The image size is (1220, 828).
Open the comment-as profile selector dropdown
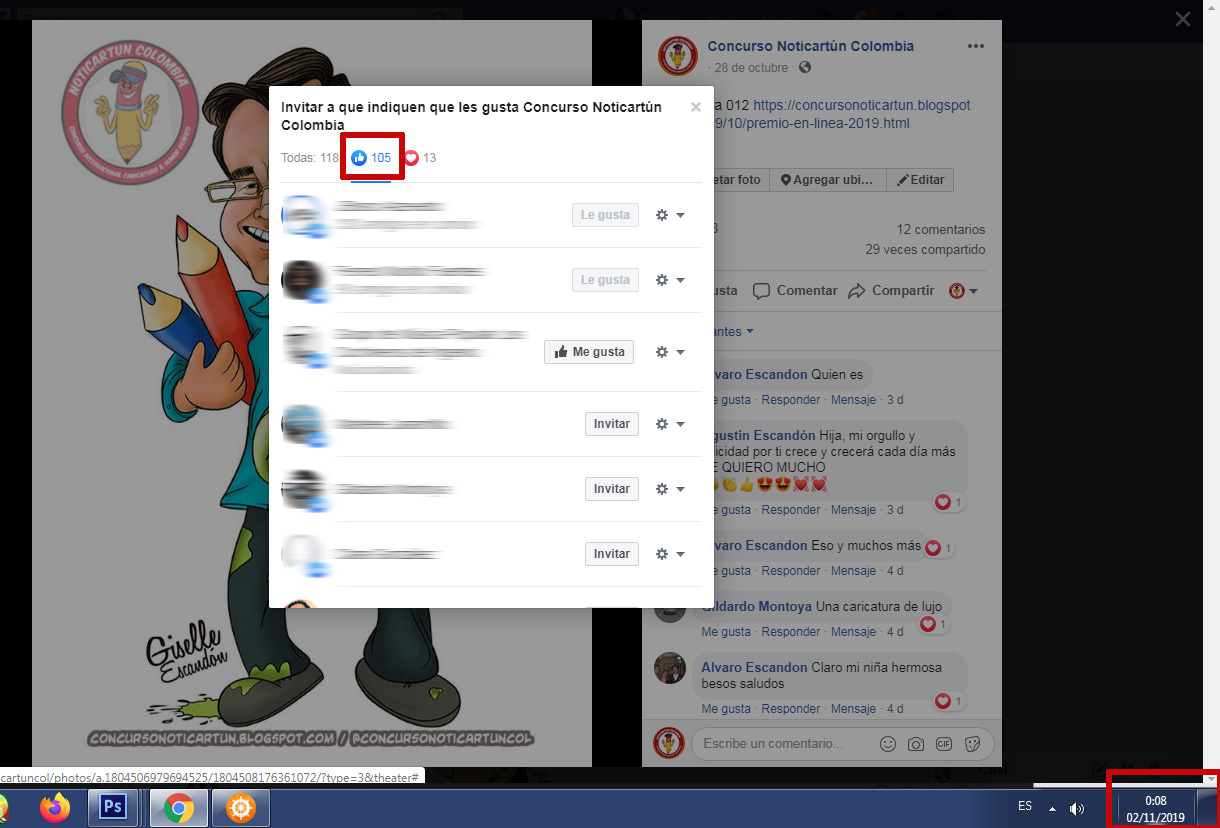pos(963,291)
